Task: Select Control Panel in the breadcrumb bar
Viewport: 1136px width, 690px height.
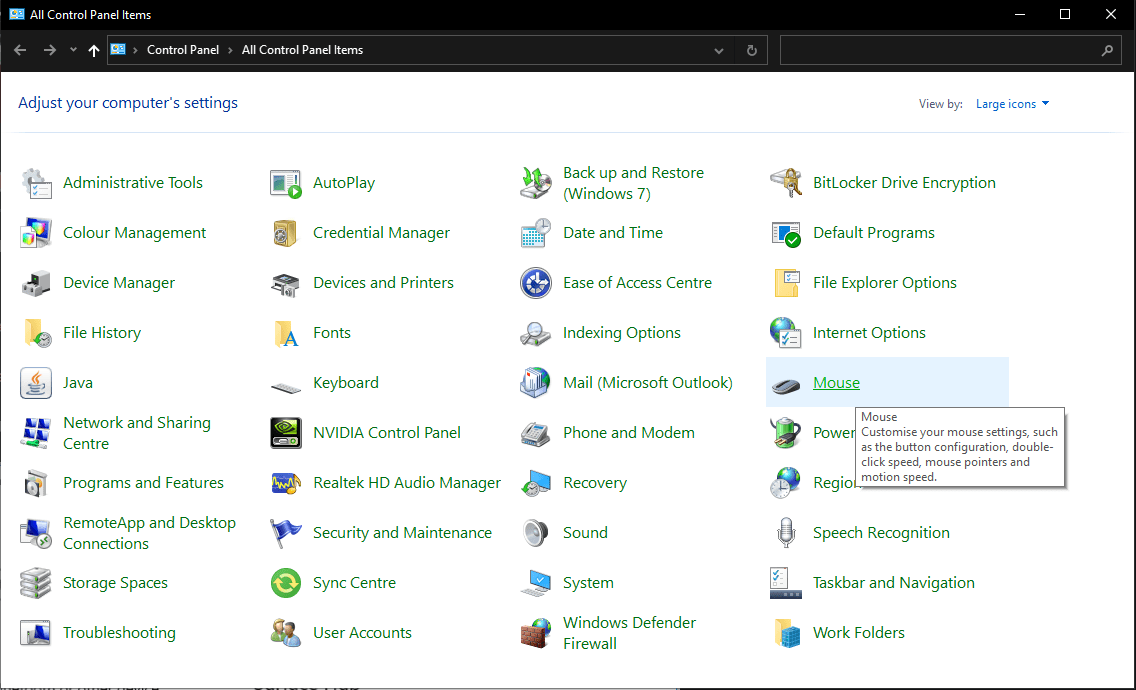Action: pyautogui.click(x=183, y=49)
